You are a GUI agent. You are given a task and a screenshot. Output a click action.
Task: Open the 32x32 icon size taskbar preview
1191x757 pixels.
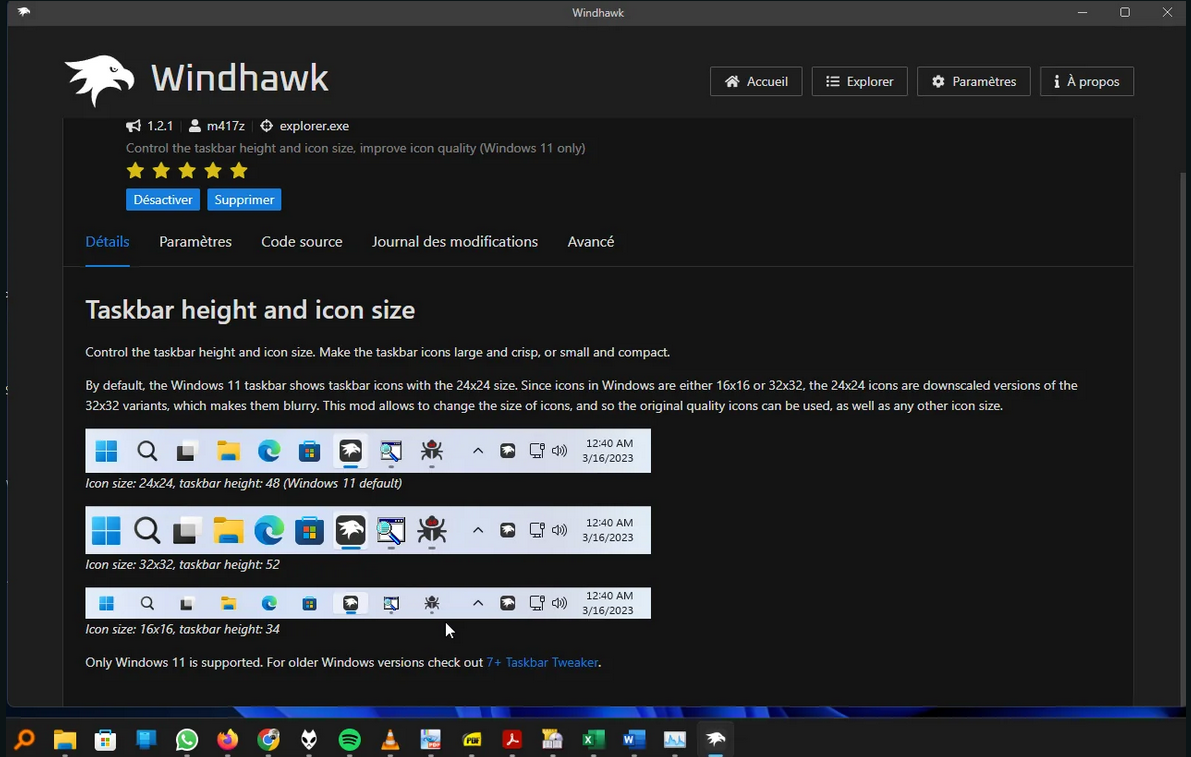pos(368,530)
